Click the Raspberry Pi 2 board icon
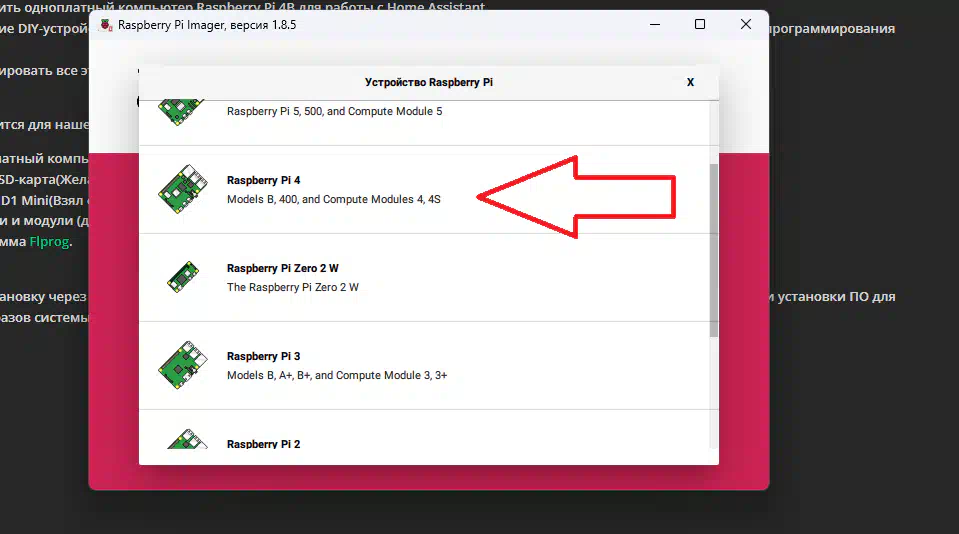Image resolution: width=959 pixels, height=534 pixels. (187, 439)
